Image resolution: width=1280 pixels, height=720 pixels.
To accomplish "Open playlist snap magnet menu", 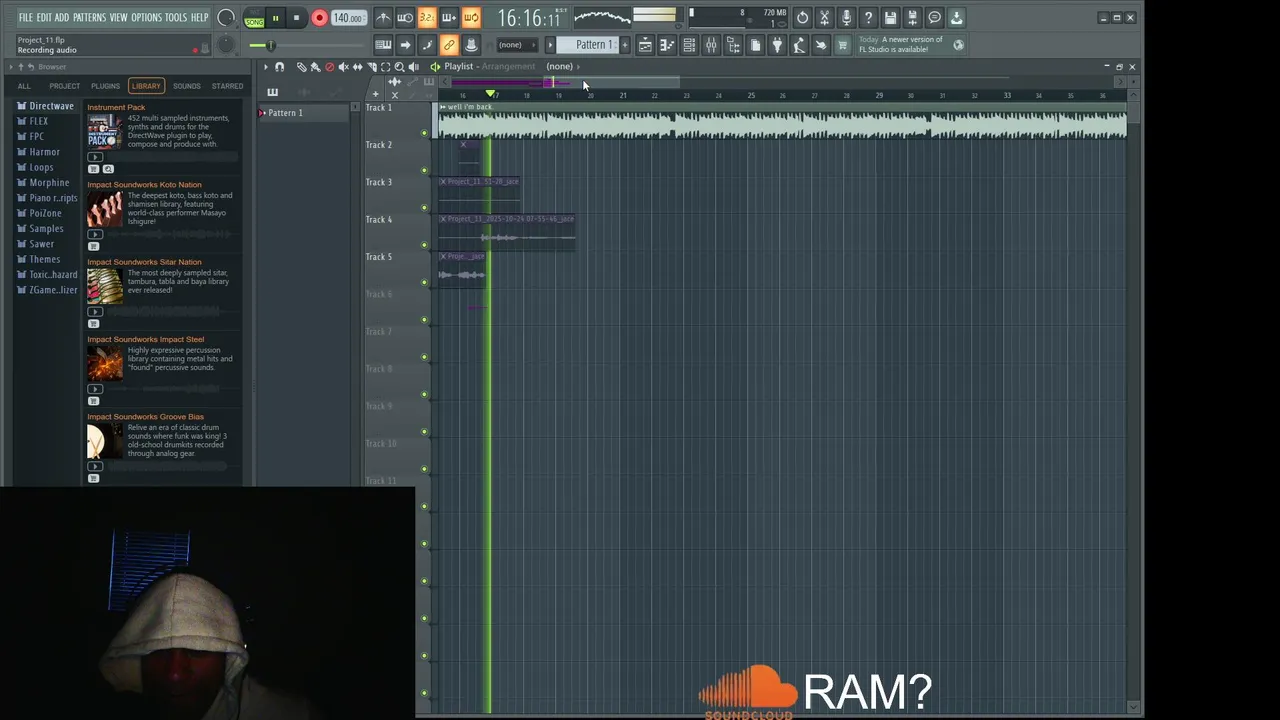I will click(279, 67).
